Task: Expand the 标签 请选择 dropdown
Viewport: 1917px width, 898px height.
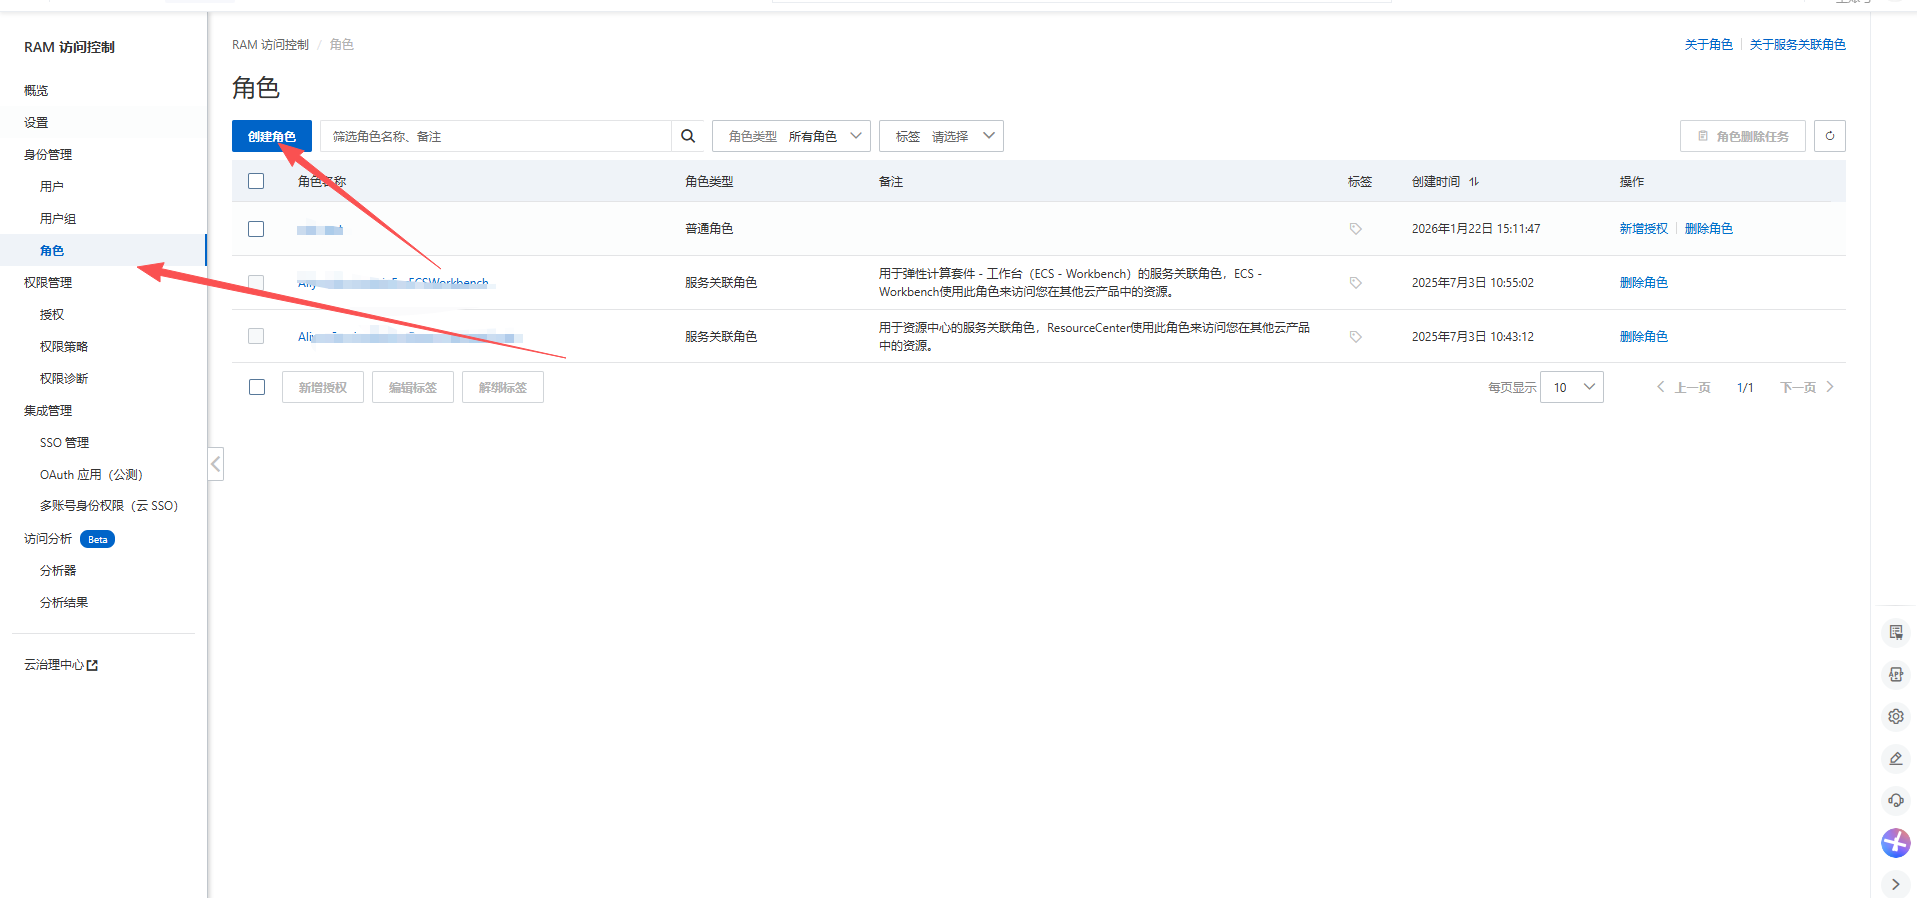Action: pyautogui.click(x=941, y=136)
